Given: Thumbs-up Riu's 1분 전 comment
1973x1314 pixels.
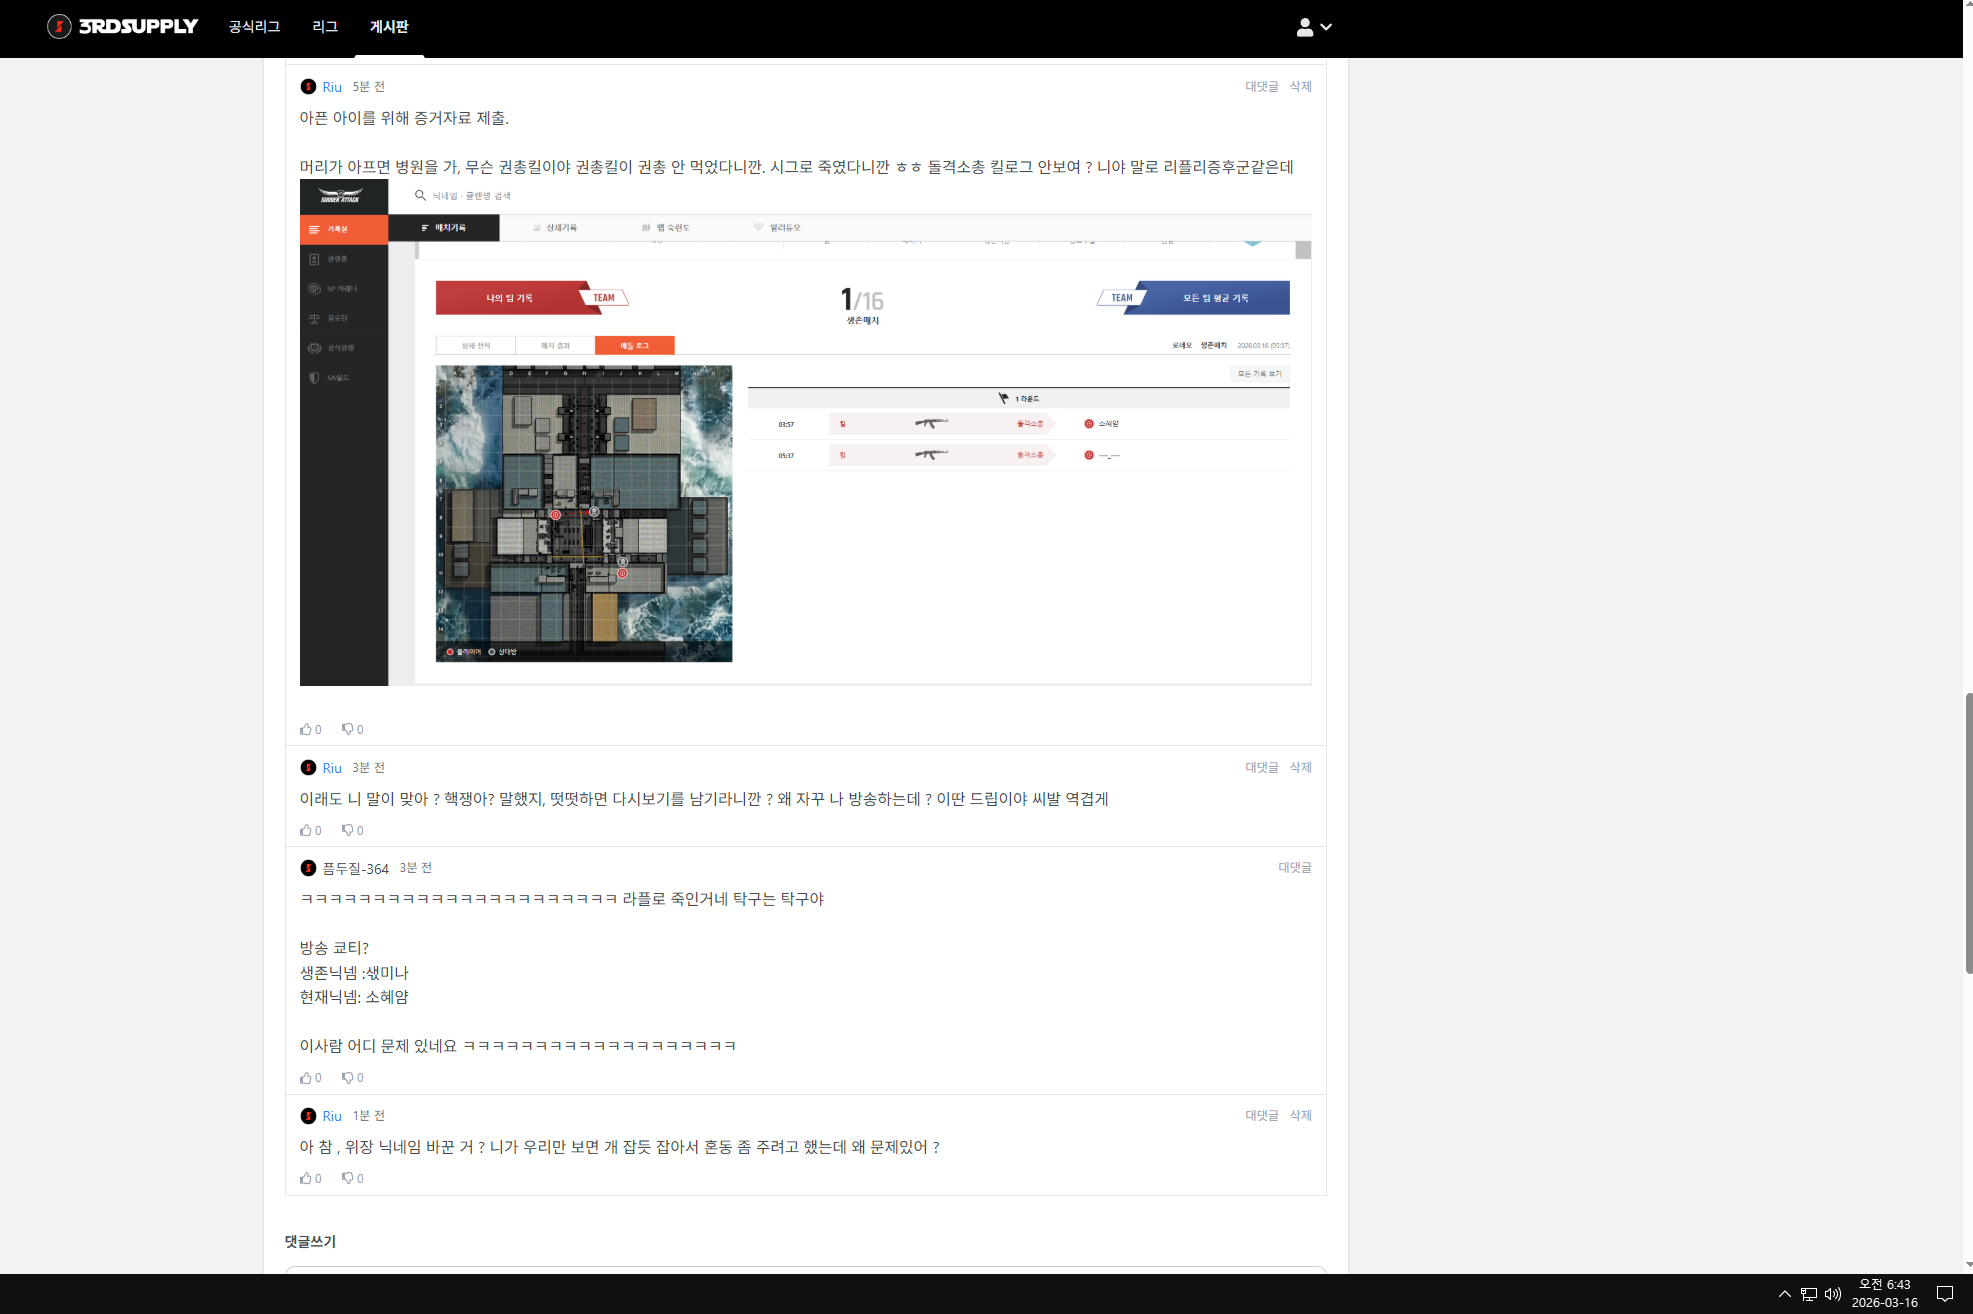Looking at the screenshot, I should coord(306,1178).
